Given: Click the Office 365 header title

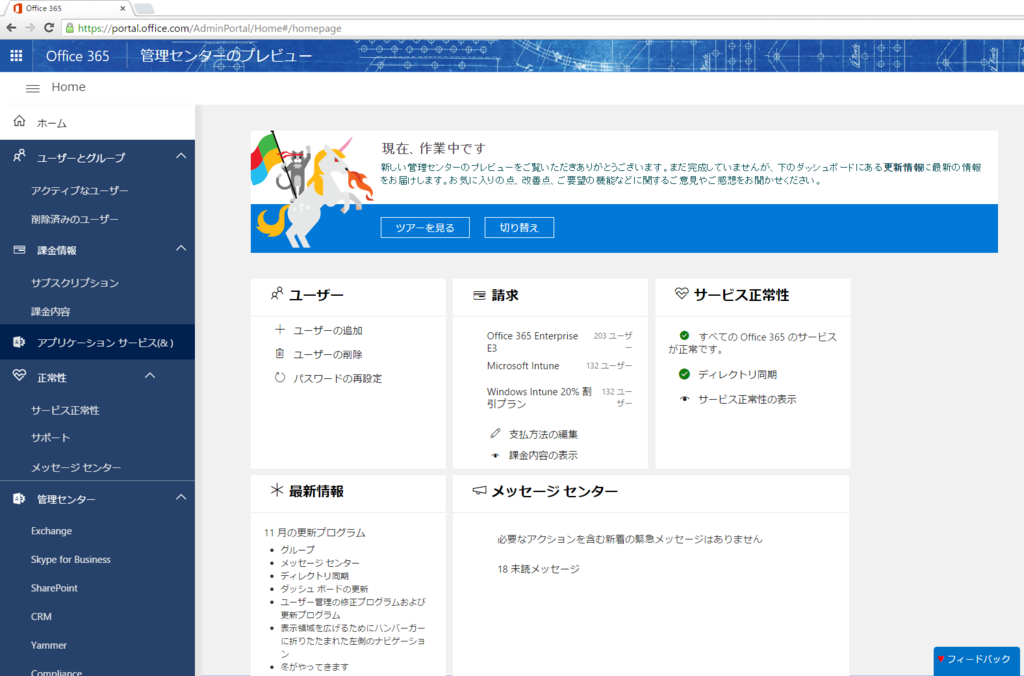Looking at the screenshot, I should pyautogui.click(x=77, y=56).
